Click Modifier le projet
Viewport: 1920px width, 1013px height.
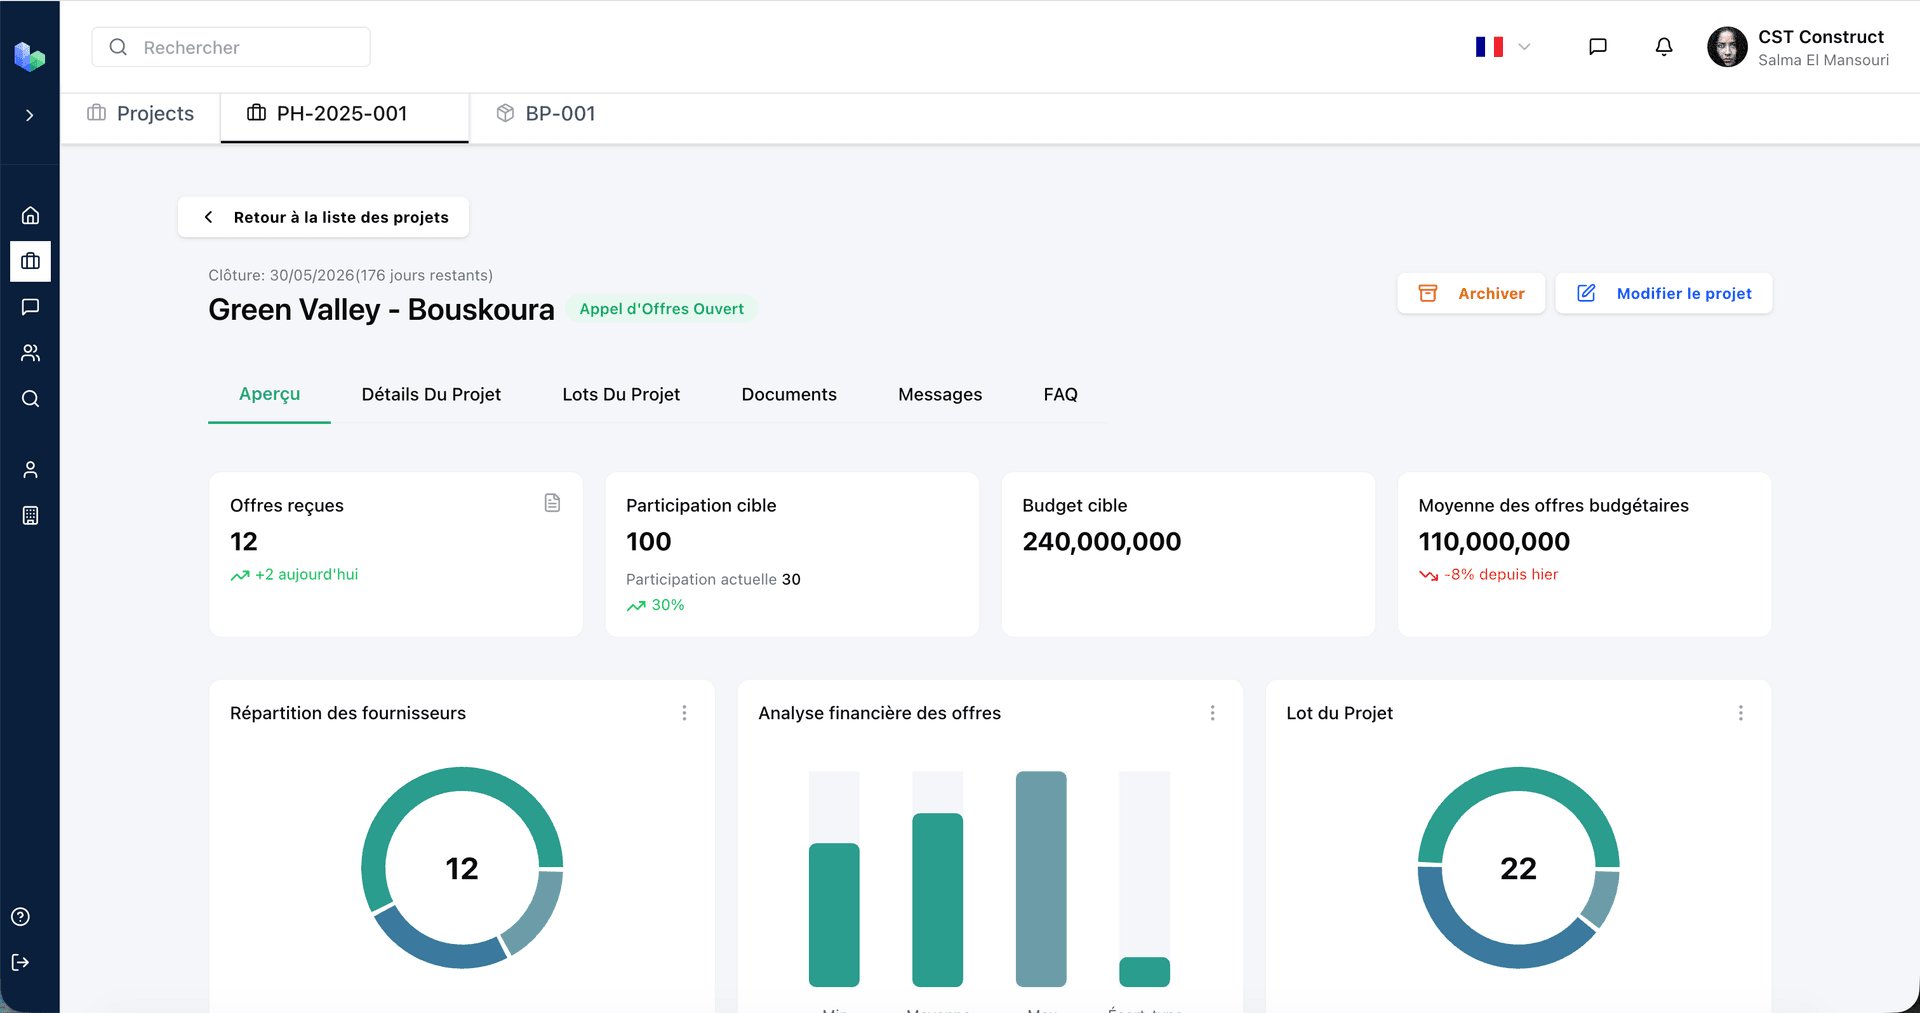[1663, 293]
